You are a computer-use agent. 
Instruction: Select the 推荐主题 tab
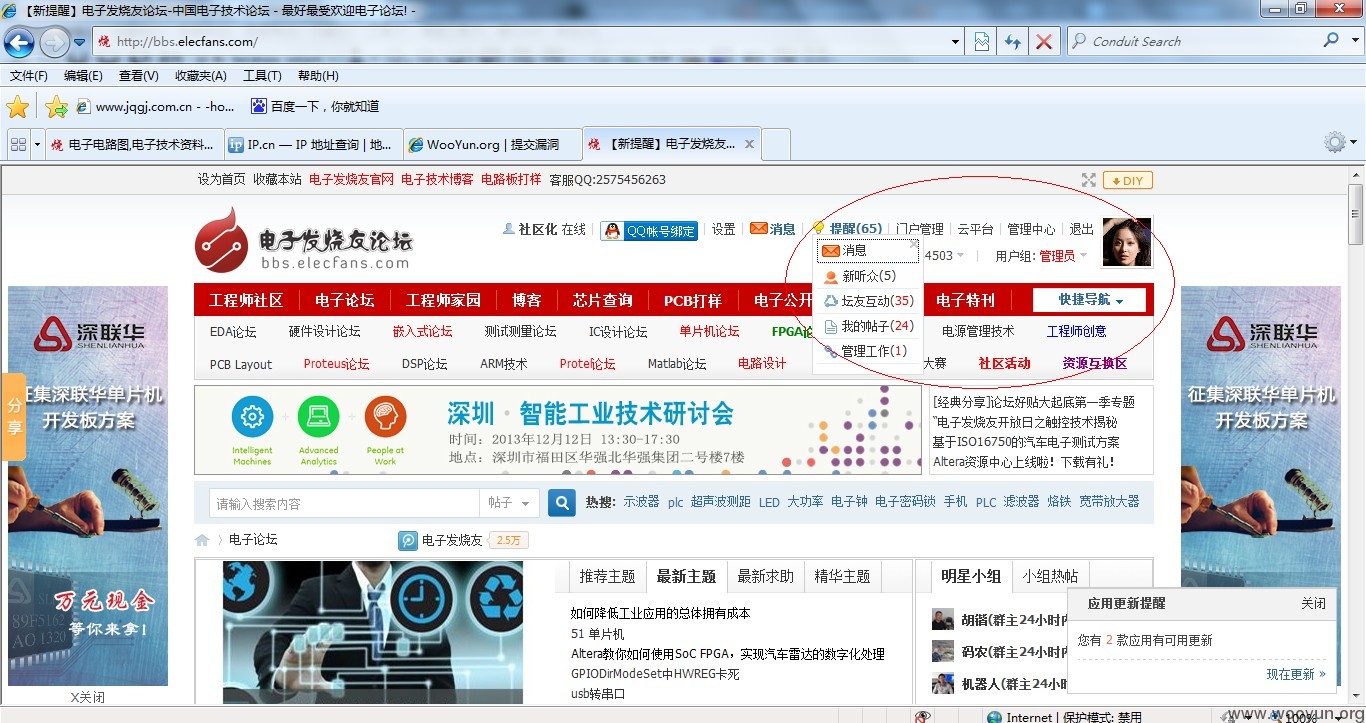click(607, 576)
